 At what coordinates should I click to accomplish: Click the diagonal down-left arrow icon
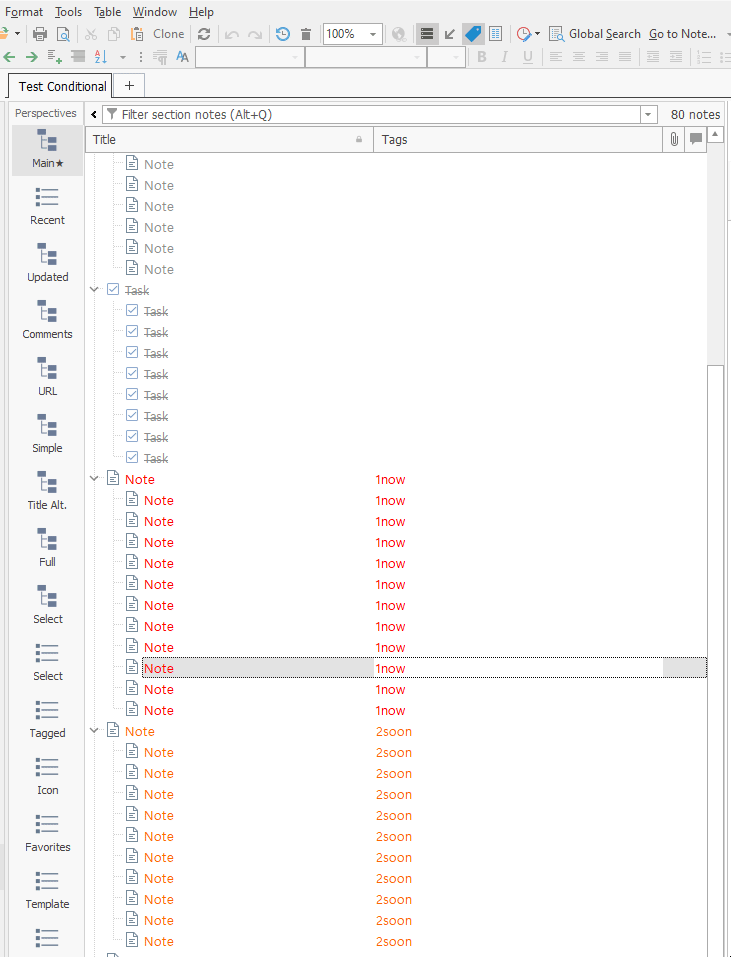click(450, 34)
